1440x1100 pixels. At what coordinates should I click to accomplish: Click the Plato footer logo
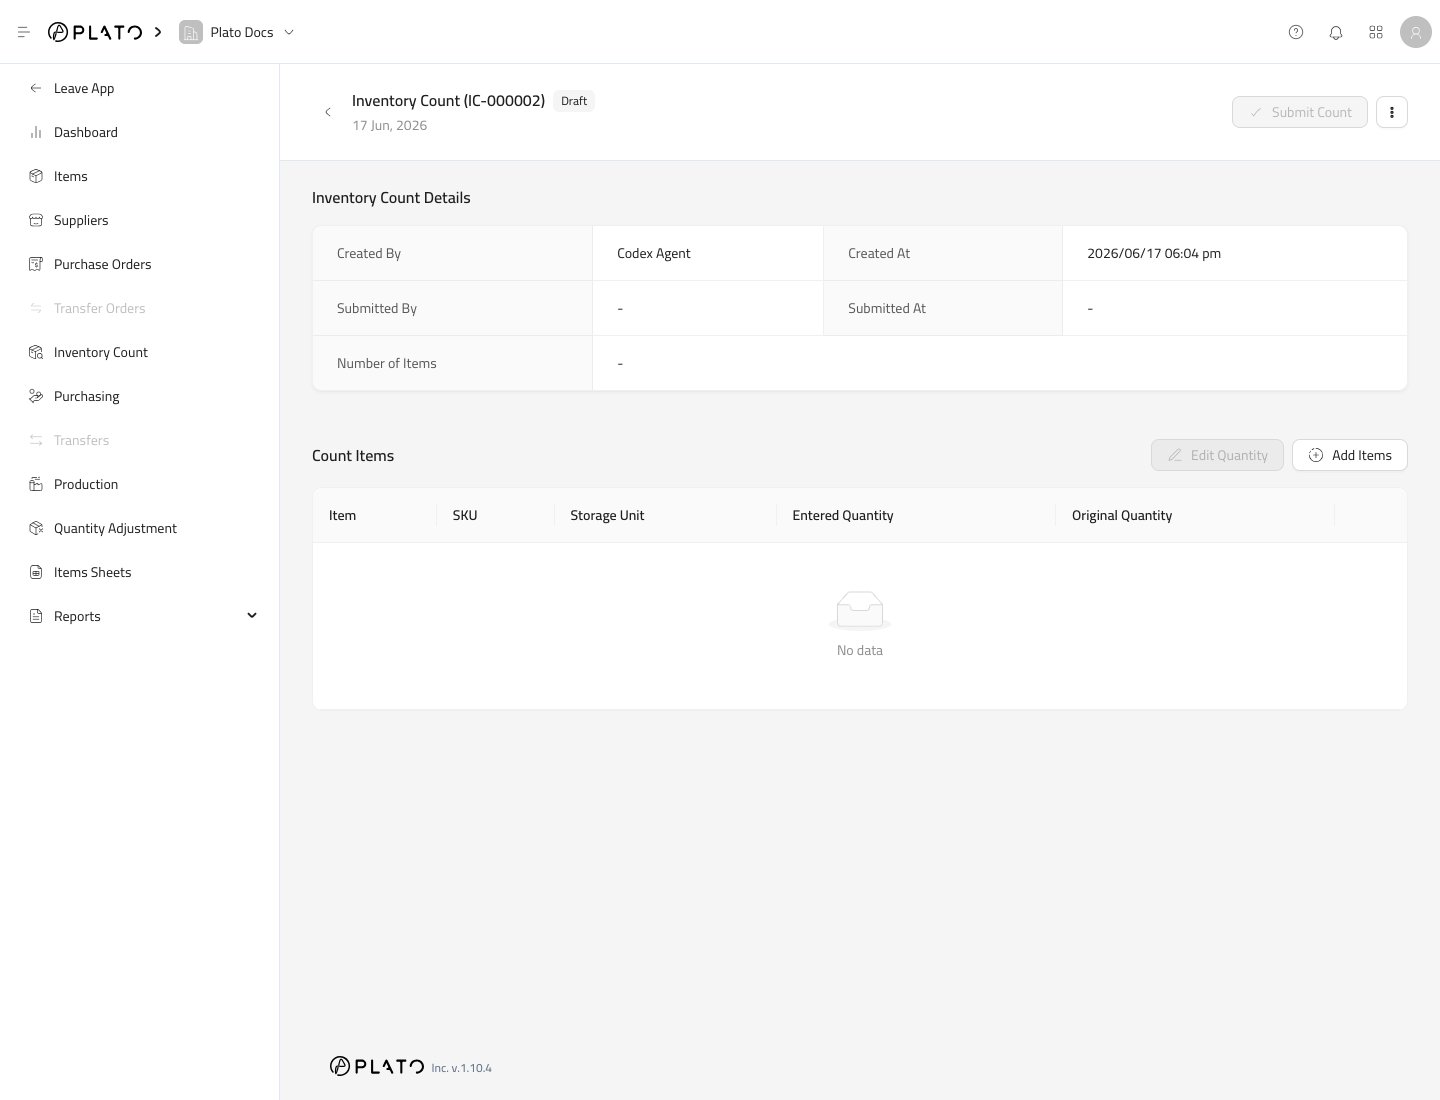pos(377,1066)
